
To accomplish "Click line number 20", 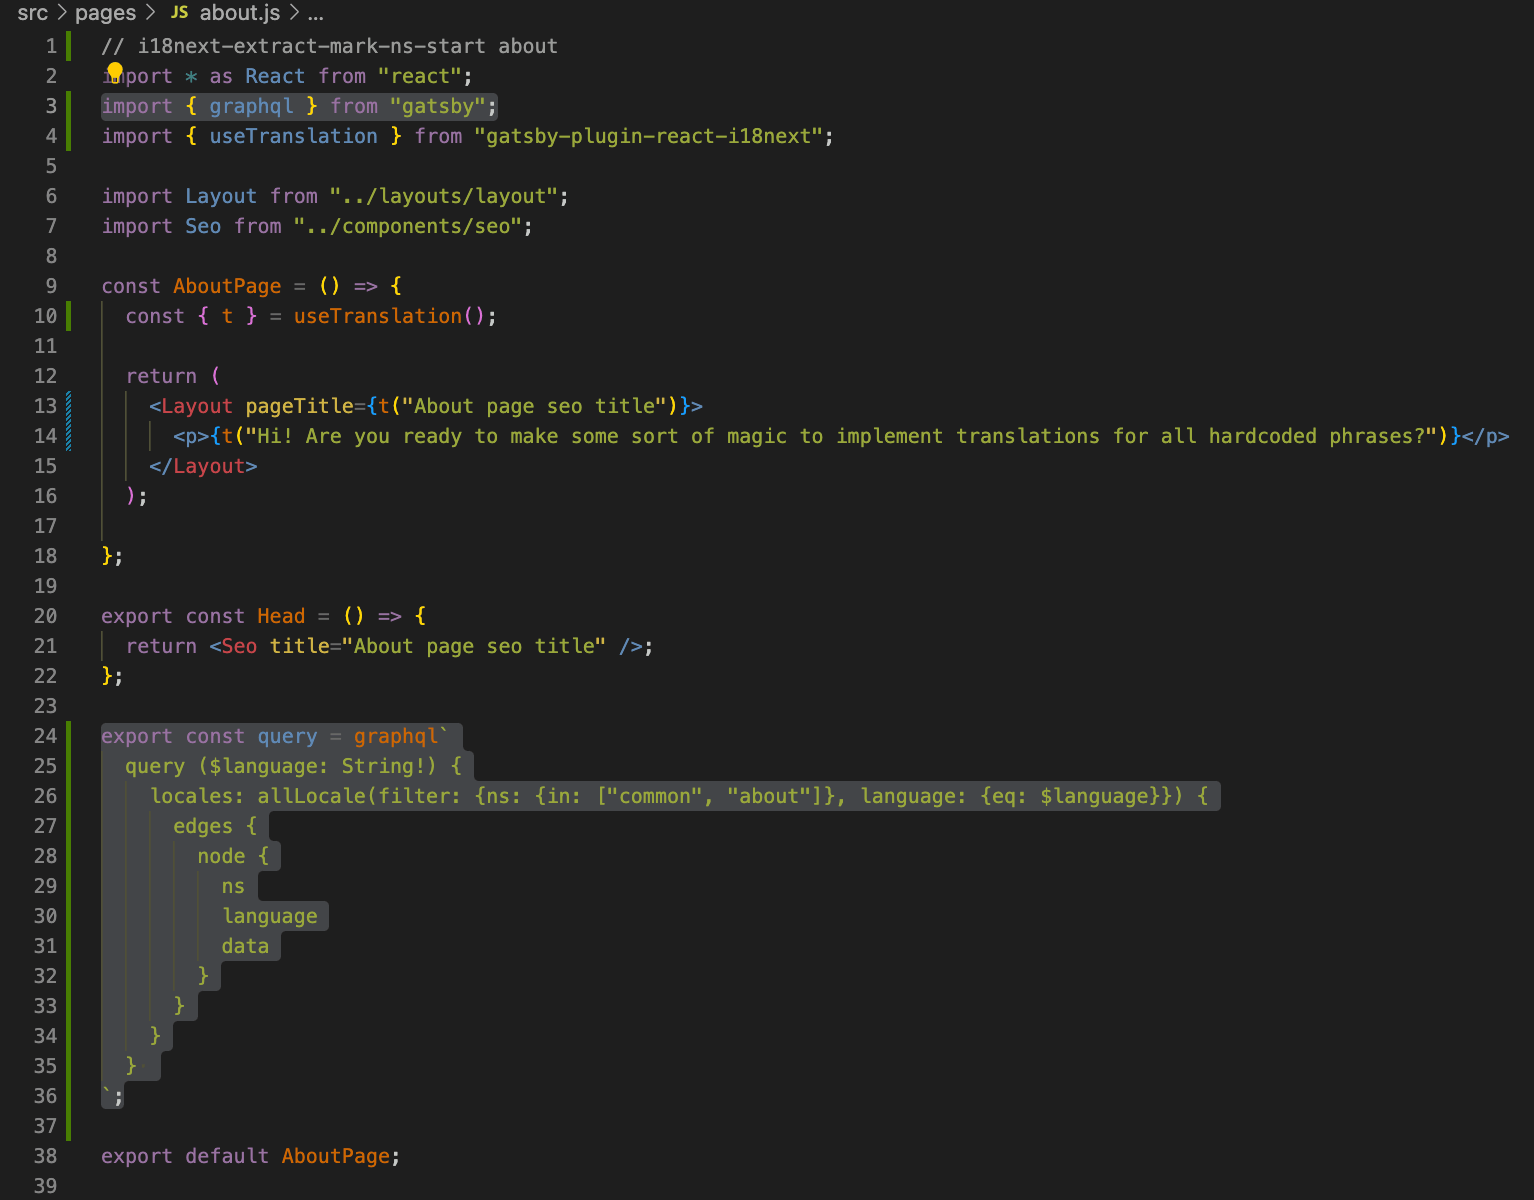I will pos(45,616).
